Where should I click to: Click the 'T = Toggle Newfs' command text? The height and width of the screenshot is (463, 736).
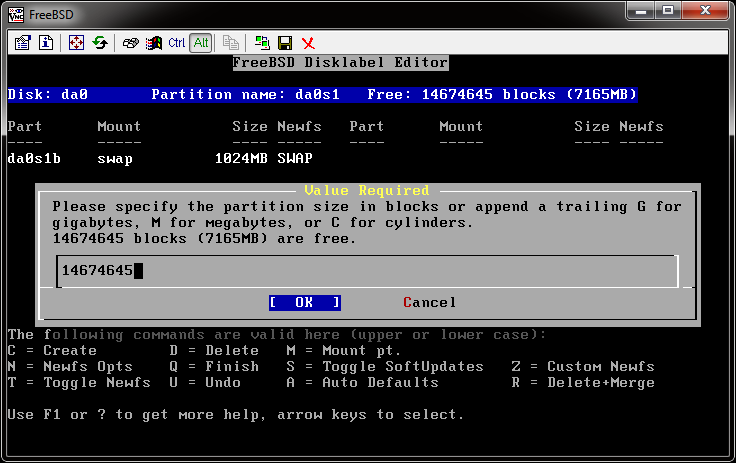tap(79, 382)
